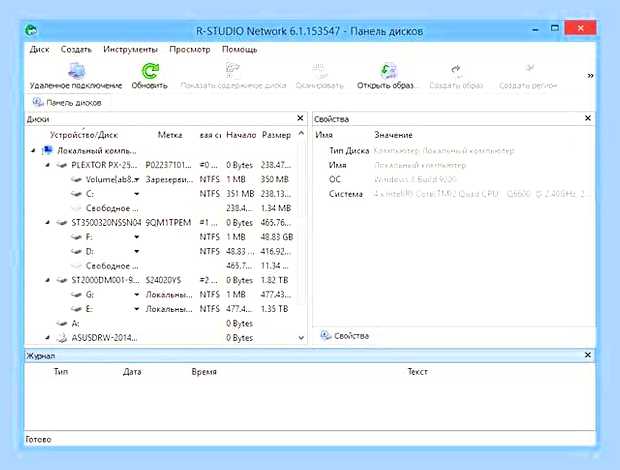Screen dimensions: 620x470
Task: Click the Сканировать toolbar icon
Action: [x=319, y=70]
